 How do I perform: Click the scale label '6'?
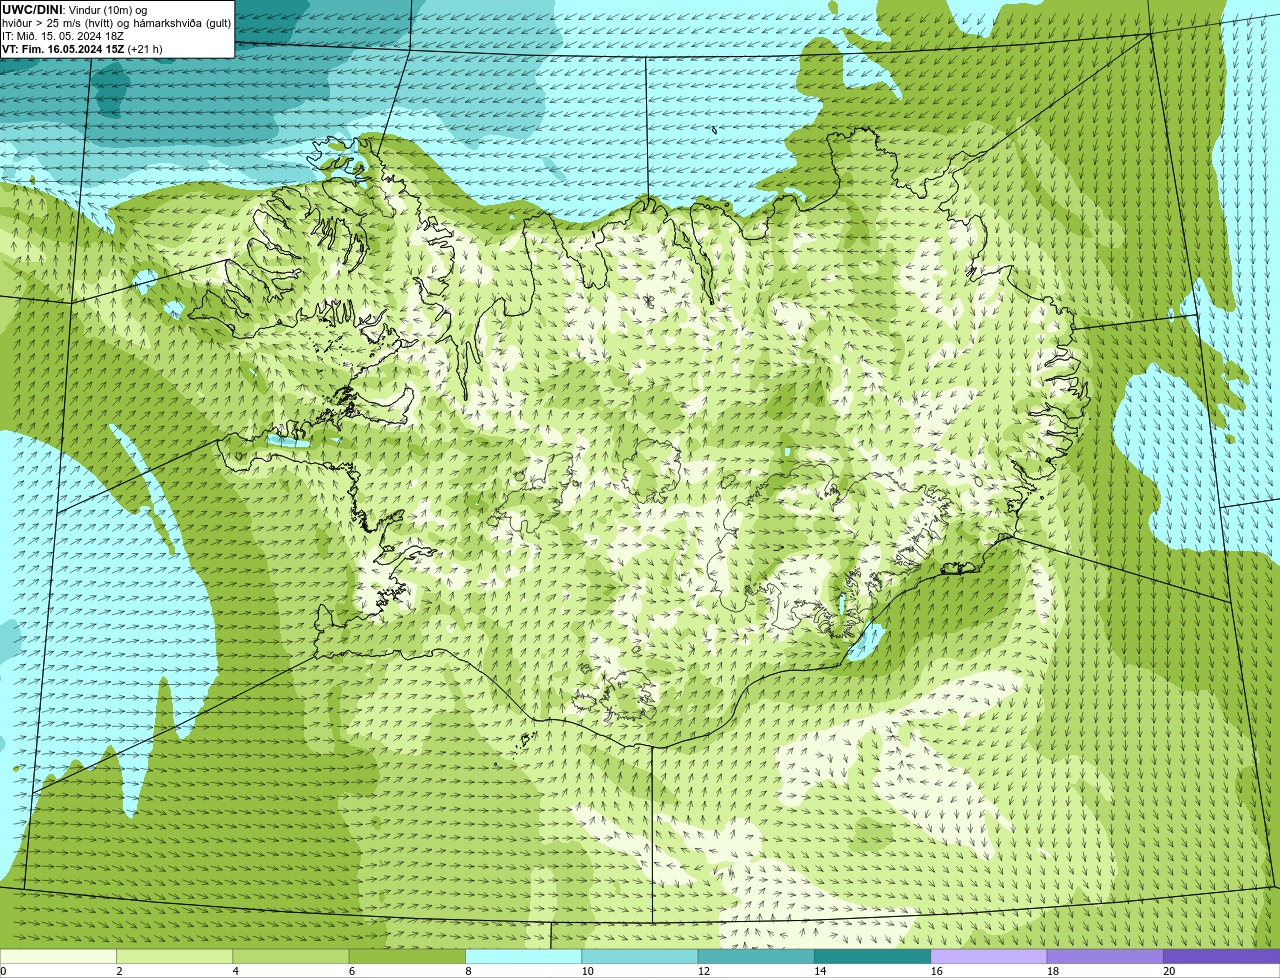tap(352, 971)
